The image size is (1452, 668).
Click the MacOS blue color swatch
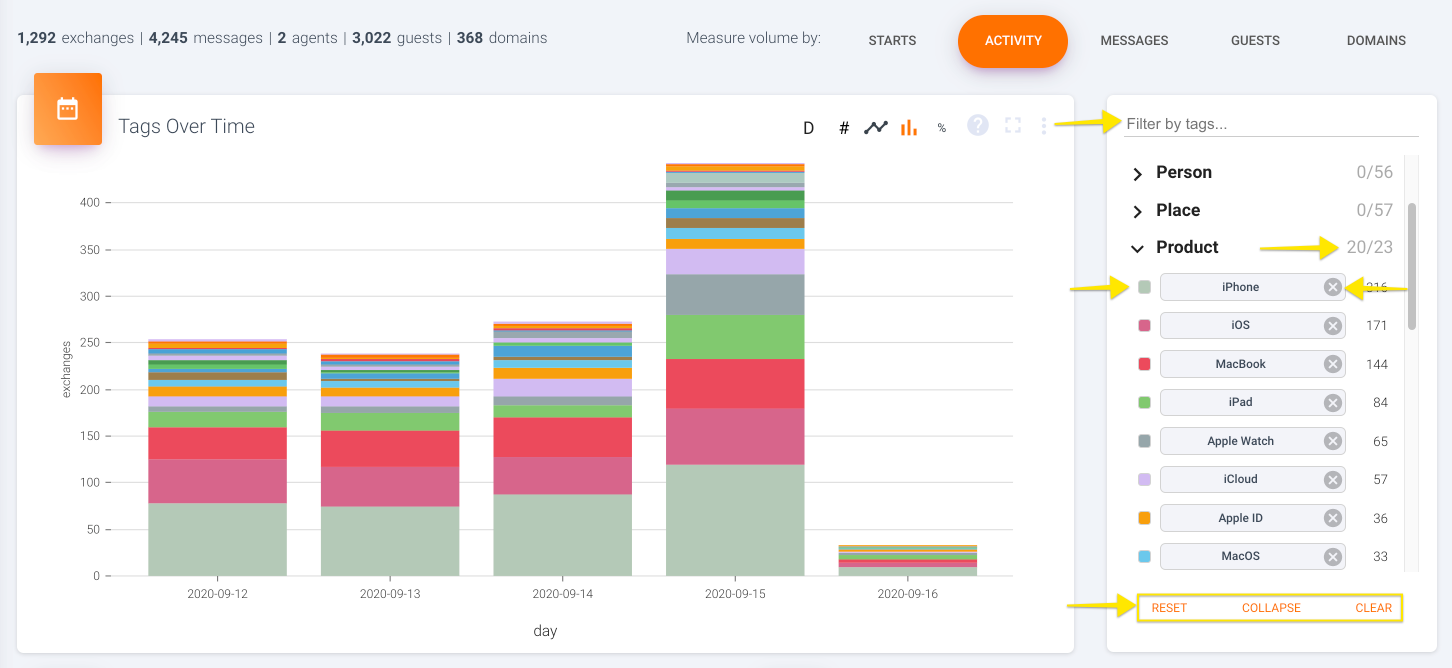1144,556
